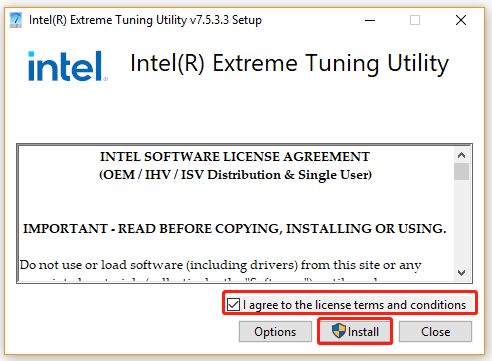
Task: Click the Intel Software License Agreement heading
Action: pos(235,157)
